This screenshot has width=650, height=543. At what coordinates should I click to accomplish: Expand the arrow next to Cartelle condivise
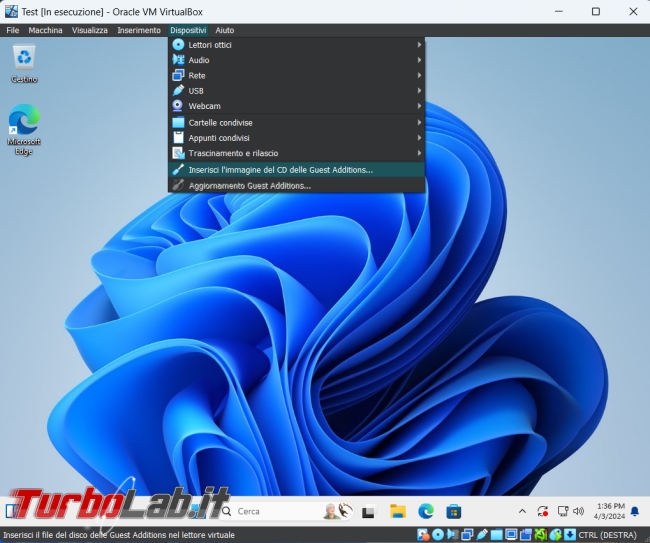[420, 123]
